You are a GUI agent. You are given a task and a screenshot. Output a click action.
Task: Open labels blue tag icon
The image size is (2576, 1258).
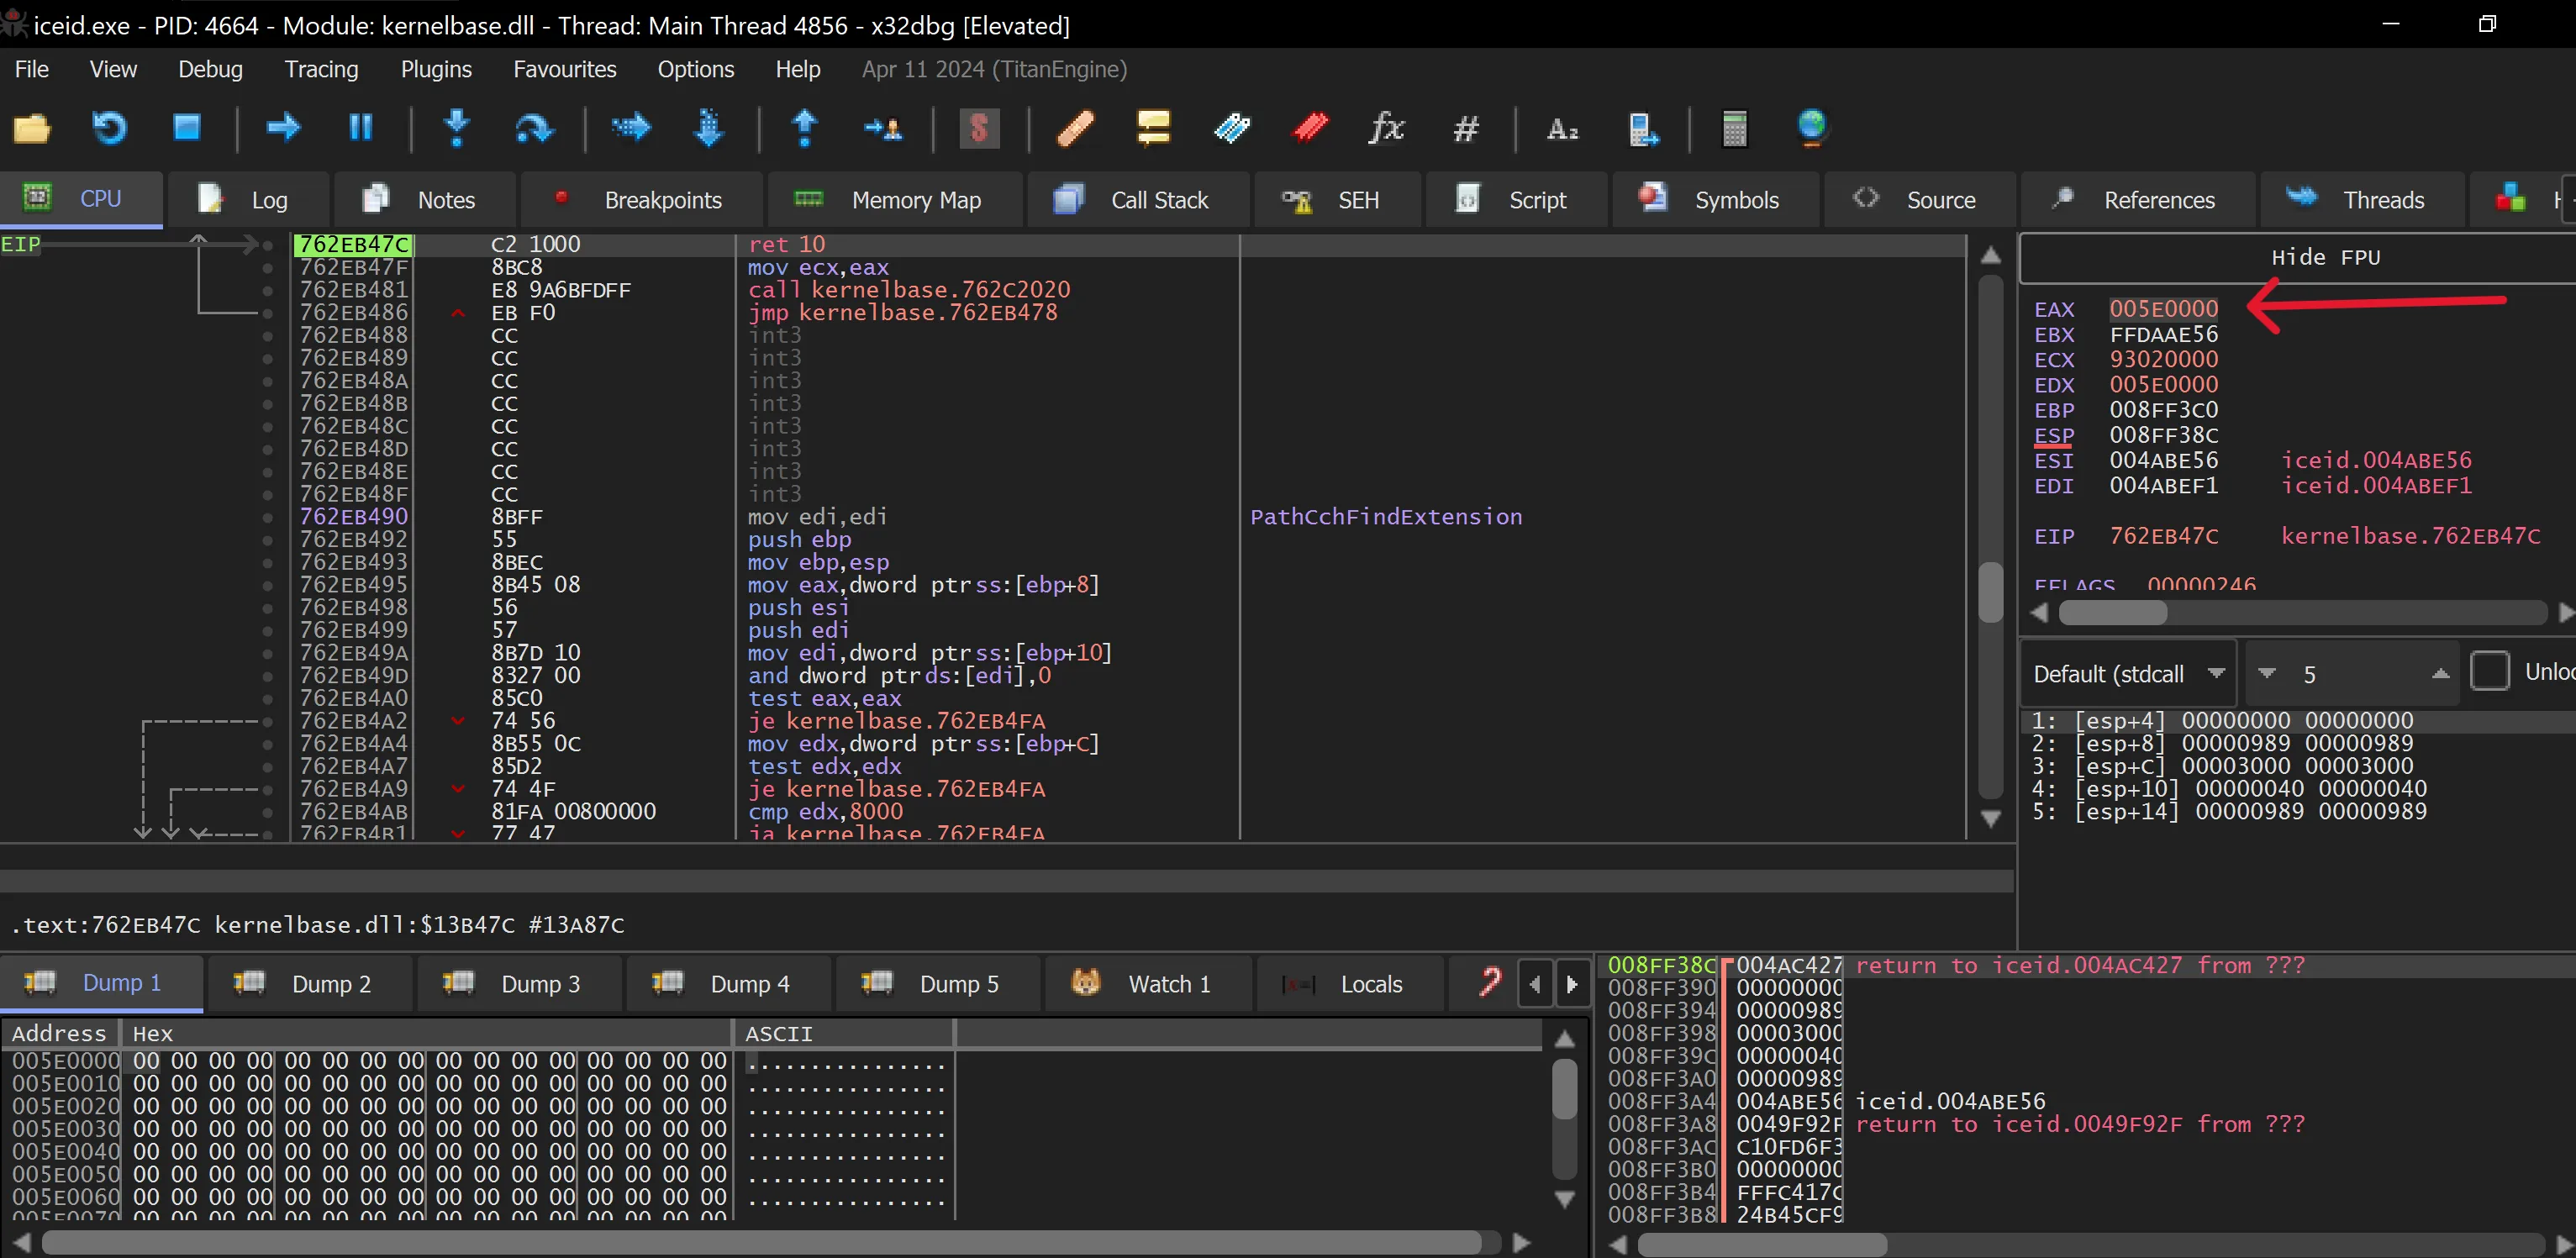click(x=1232, y=128)
